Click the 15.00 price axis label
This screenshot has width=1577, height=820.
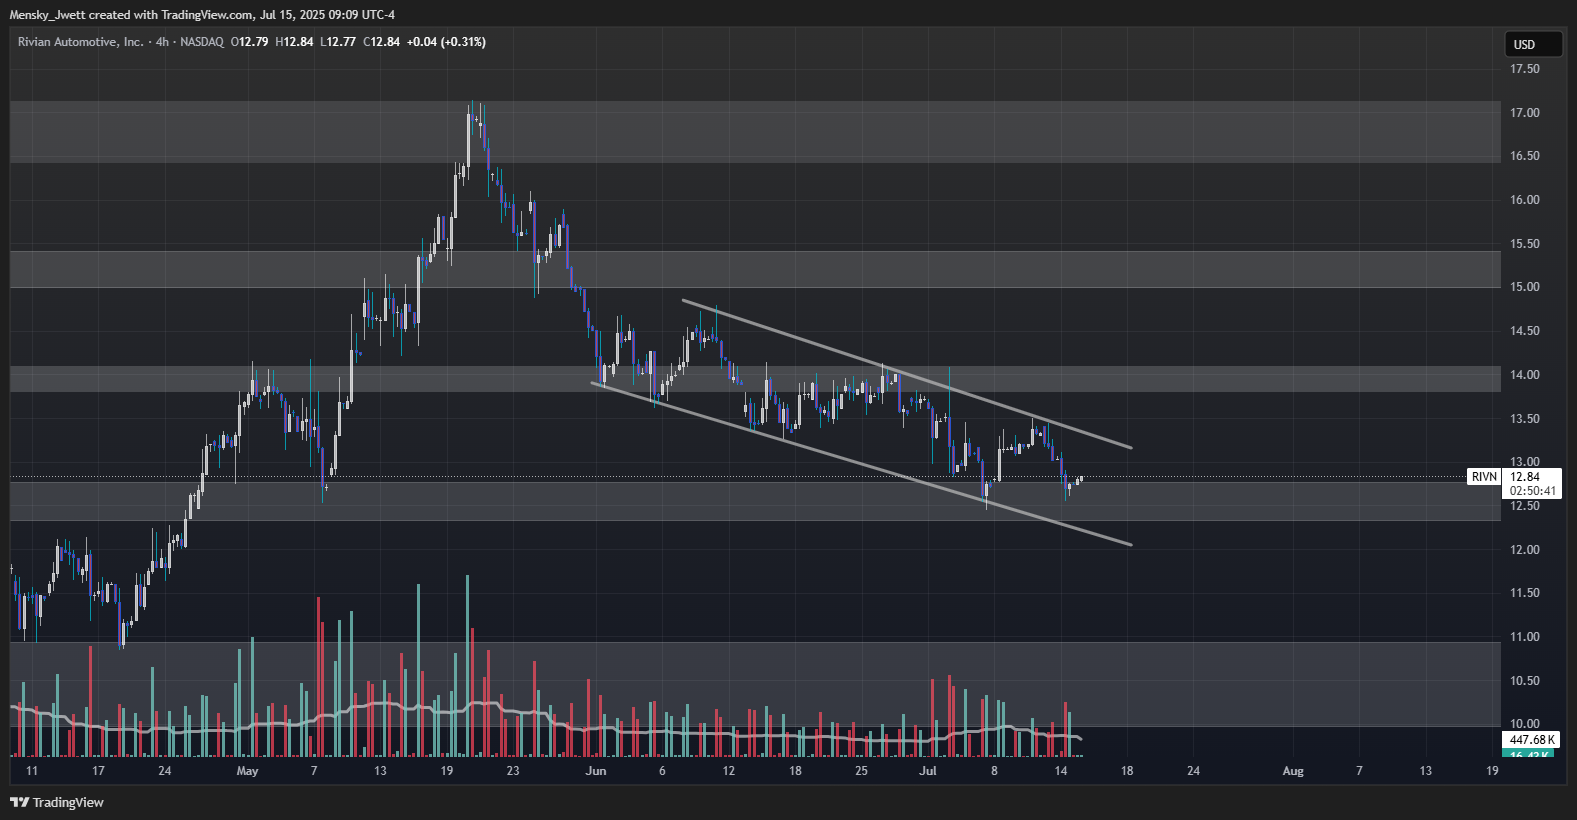[1525, 287]
